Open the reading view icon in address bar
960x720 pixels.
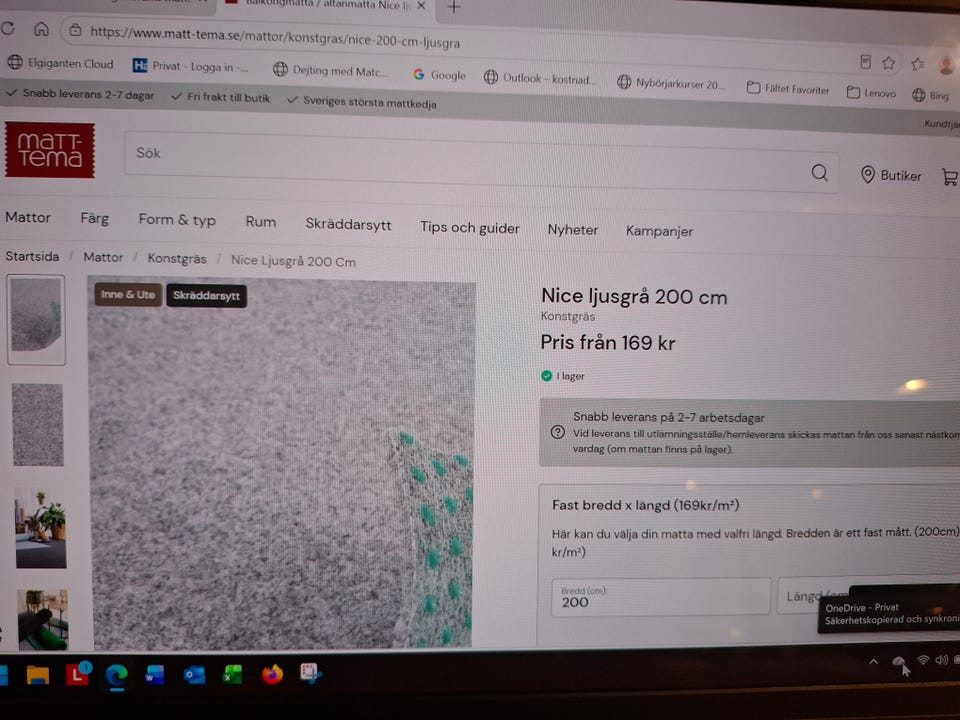pos(865,61)
